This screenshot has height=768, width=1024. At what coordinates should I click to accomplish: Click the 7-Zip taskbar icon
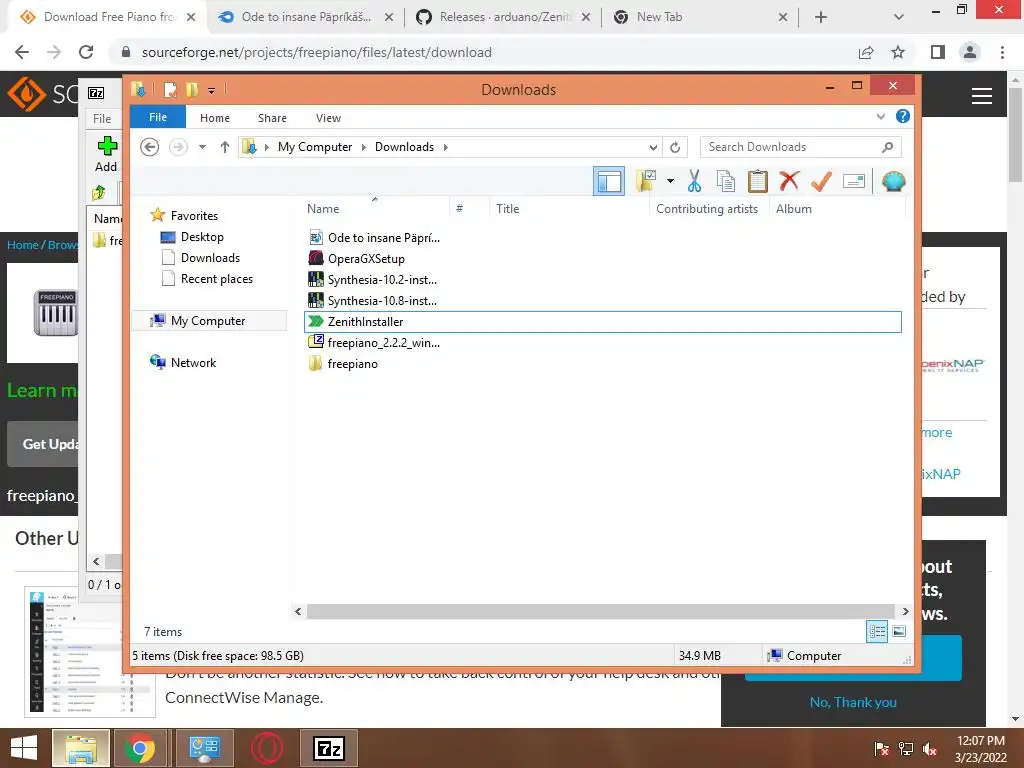(328, 748)
